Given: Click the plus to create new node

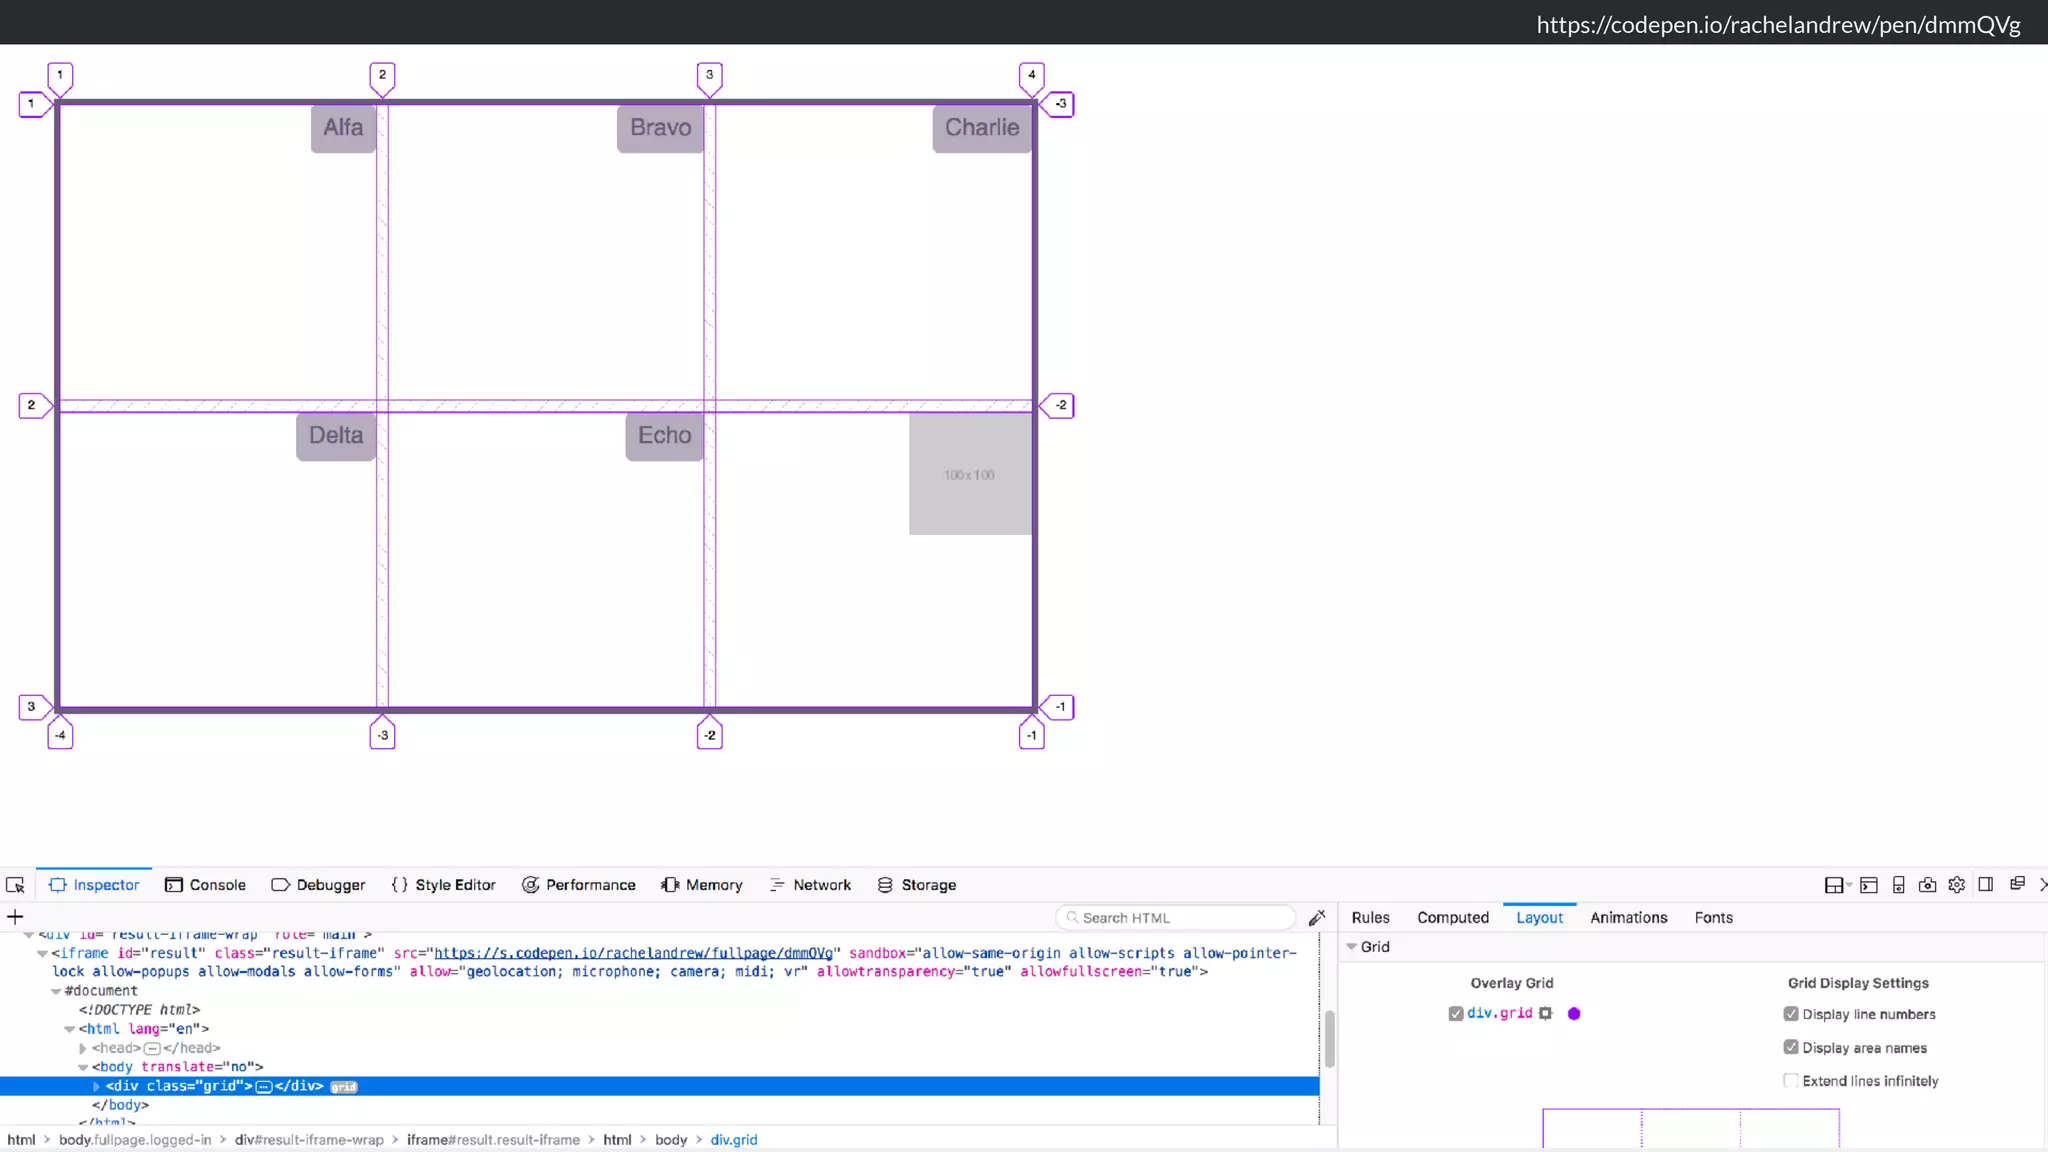Looking at the screenshot, I should point(15,917).
